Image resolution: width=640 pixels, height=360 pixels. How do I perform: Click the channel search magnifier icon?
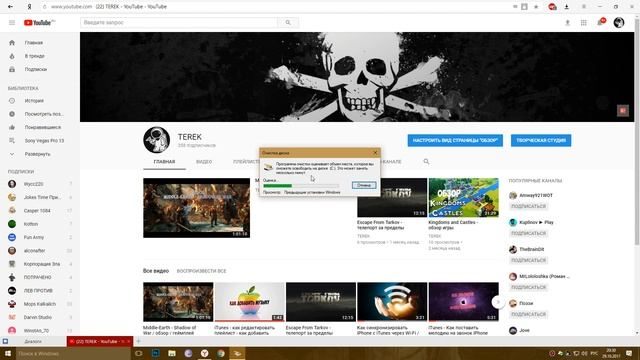pos(426,162)
